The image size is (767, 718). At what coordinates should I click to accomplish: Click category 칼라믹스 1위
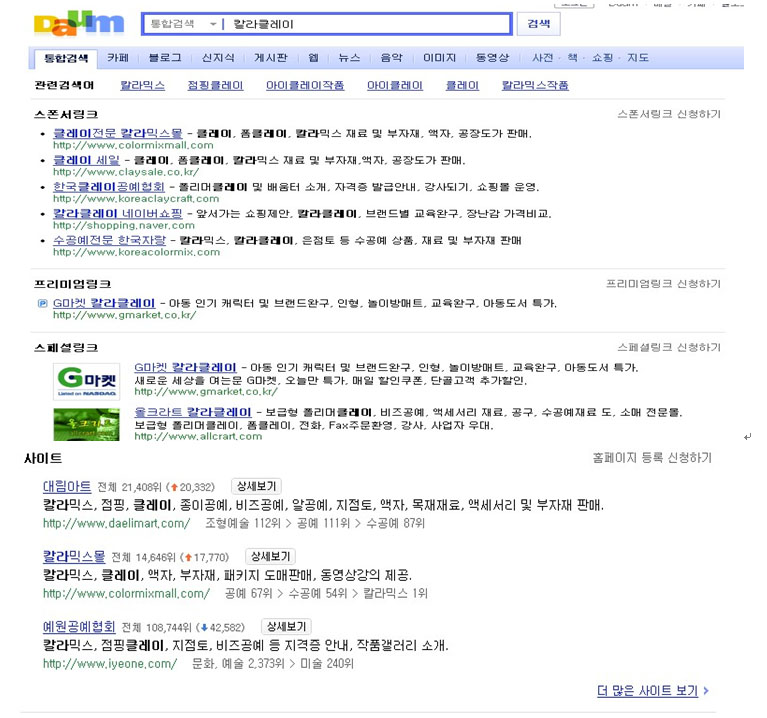tap(395, 593)
